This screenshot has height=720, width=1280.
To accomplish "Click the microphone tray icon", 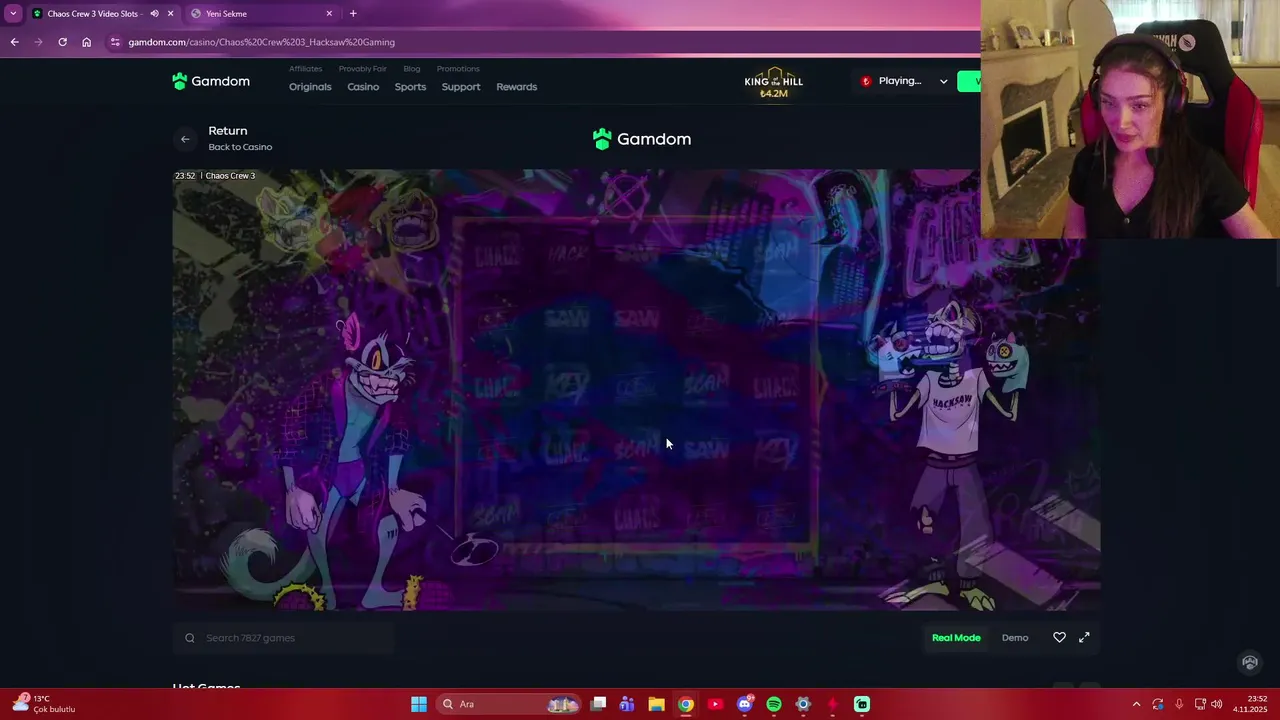I will pyautogui.click(x=1179, y=704).
